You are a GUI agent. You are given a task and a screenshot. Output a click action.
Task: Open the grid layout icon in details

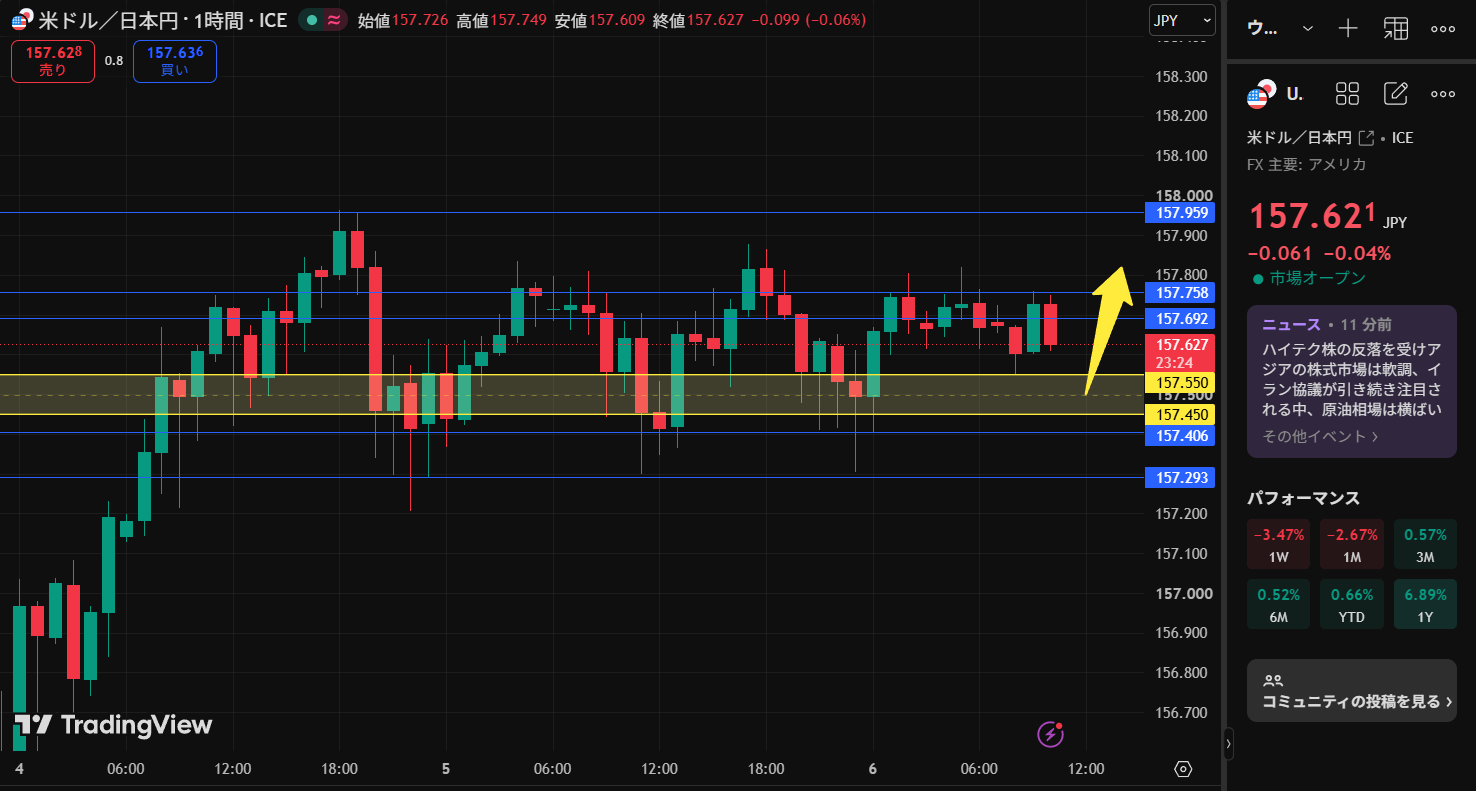(1348, 94)
